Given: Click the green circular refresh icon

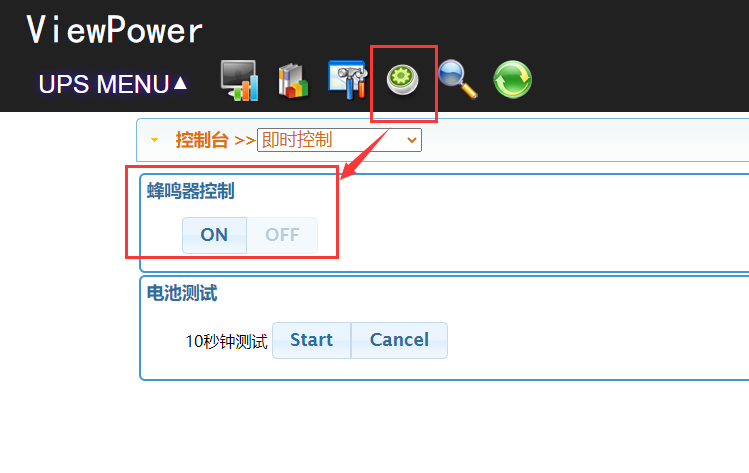Looking at the screenshot, I should pyautogui.click(x=513, y=79).
